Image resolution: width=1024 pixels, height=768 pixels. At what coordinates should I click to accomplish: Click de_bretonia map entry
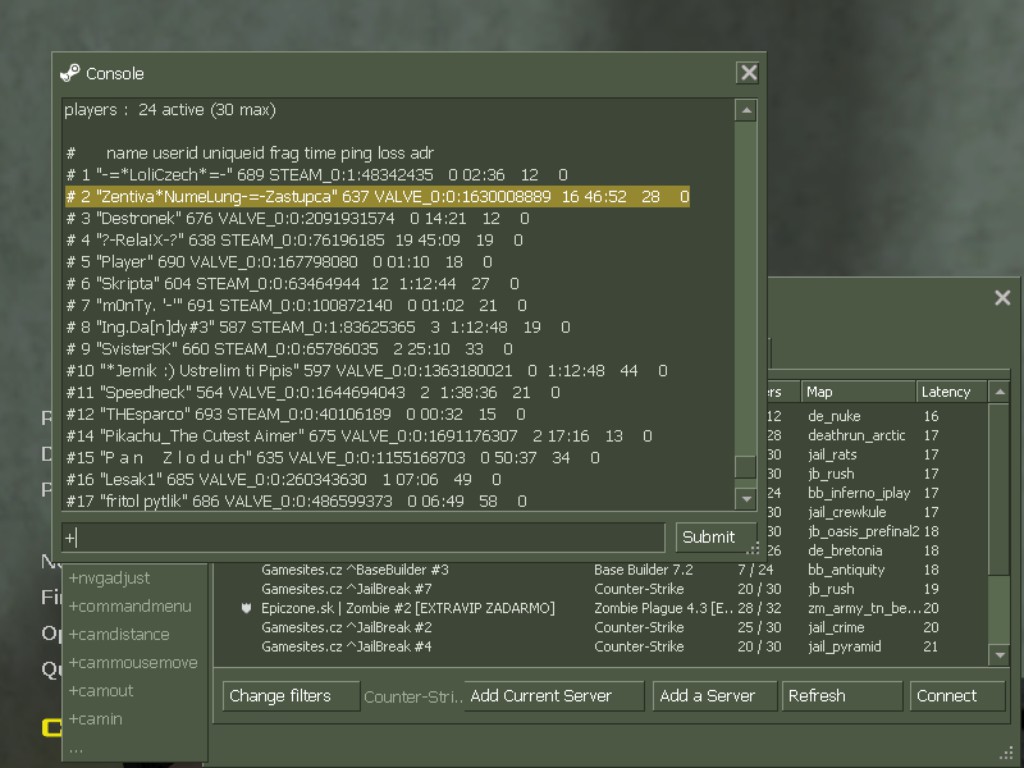845,551
